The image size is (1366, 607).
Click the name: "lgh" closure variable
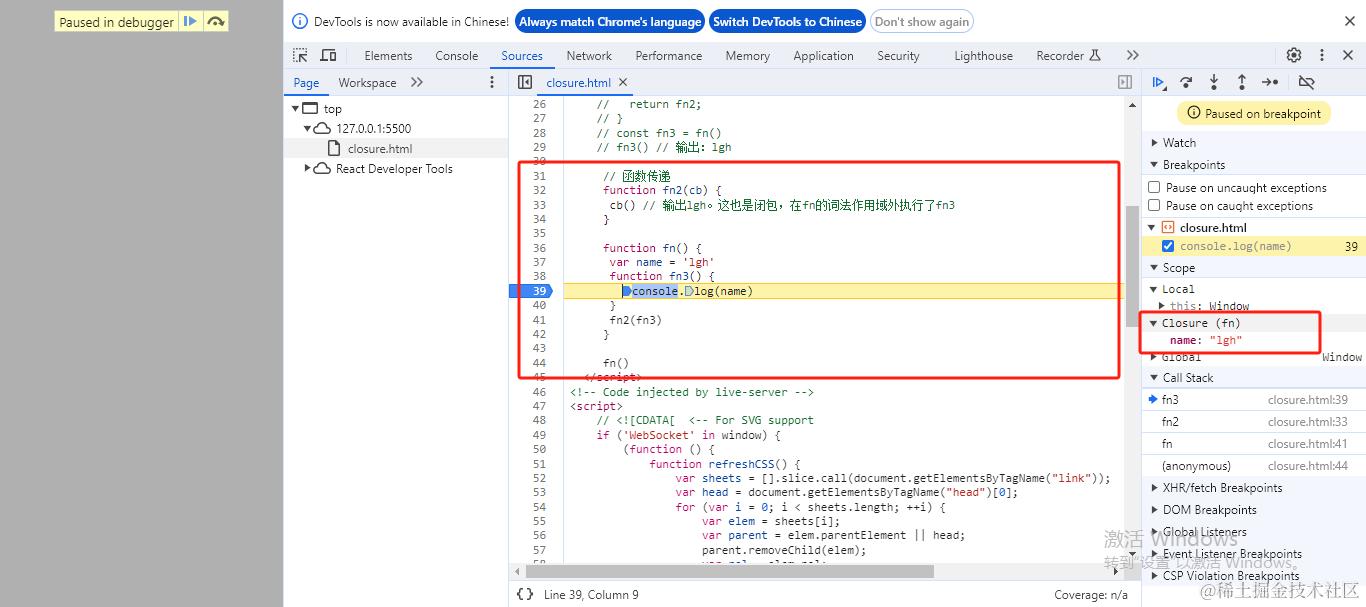coord(1206,340)
